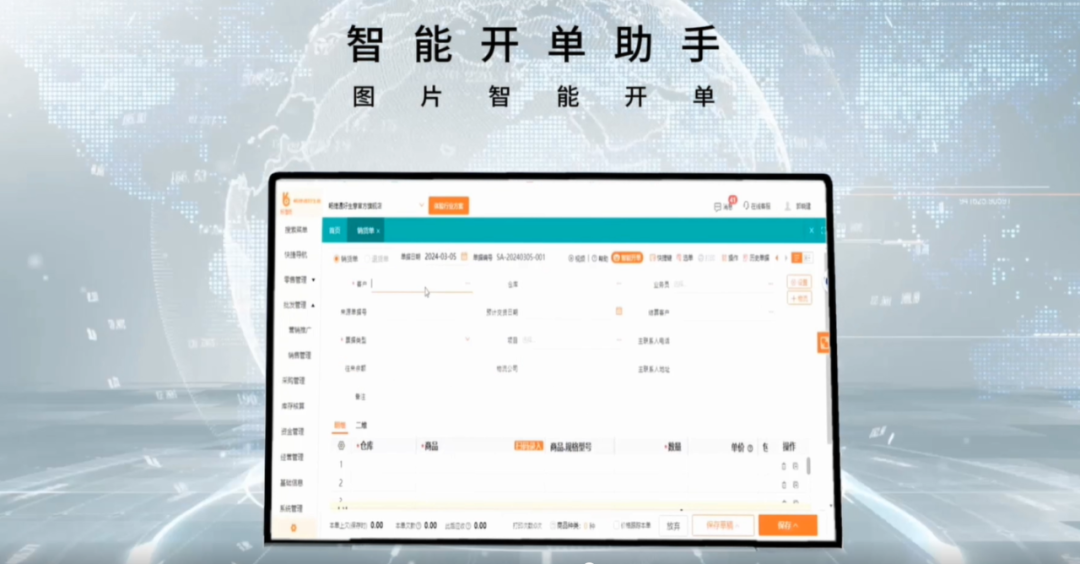This screenshot has width=1080, height=564.
Task: Open the 结算客户 field lookup ellipsis
Action: click(770, 312)
